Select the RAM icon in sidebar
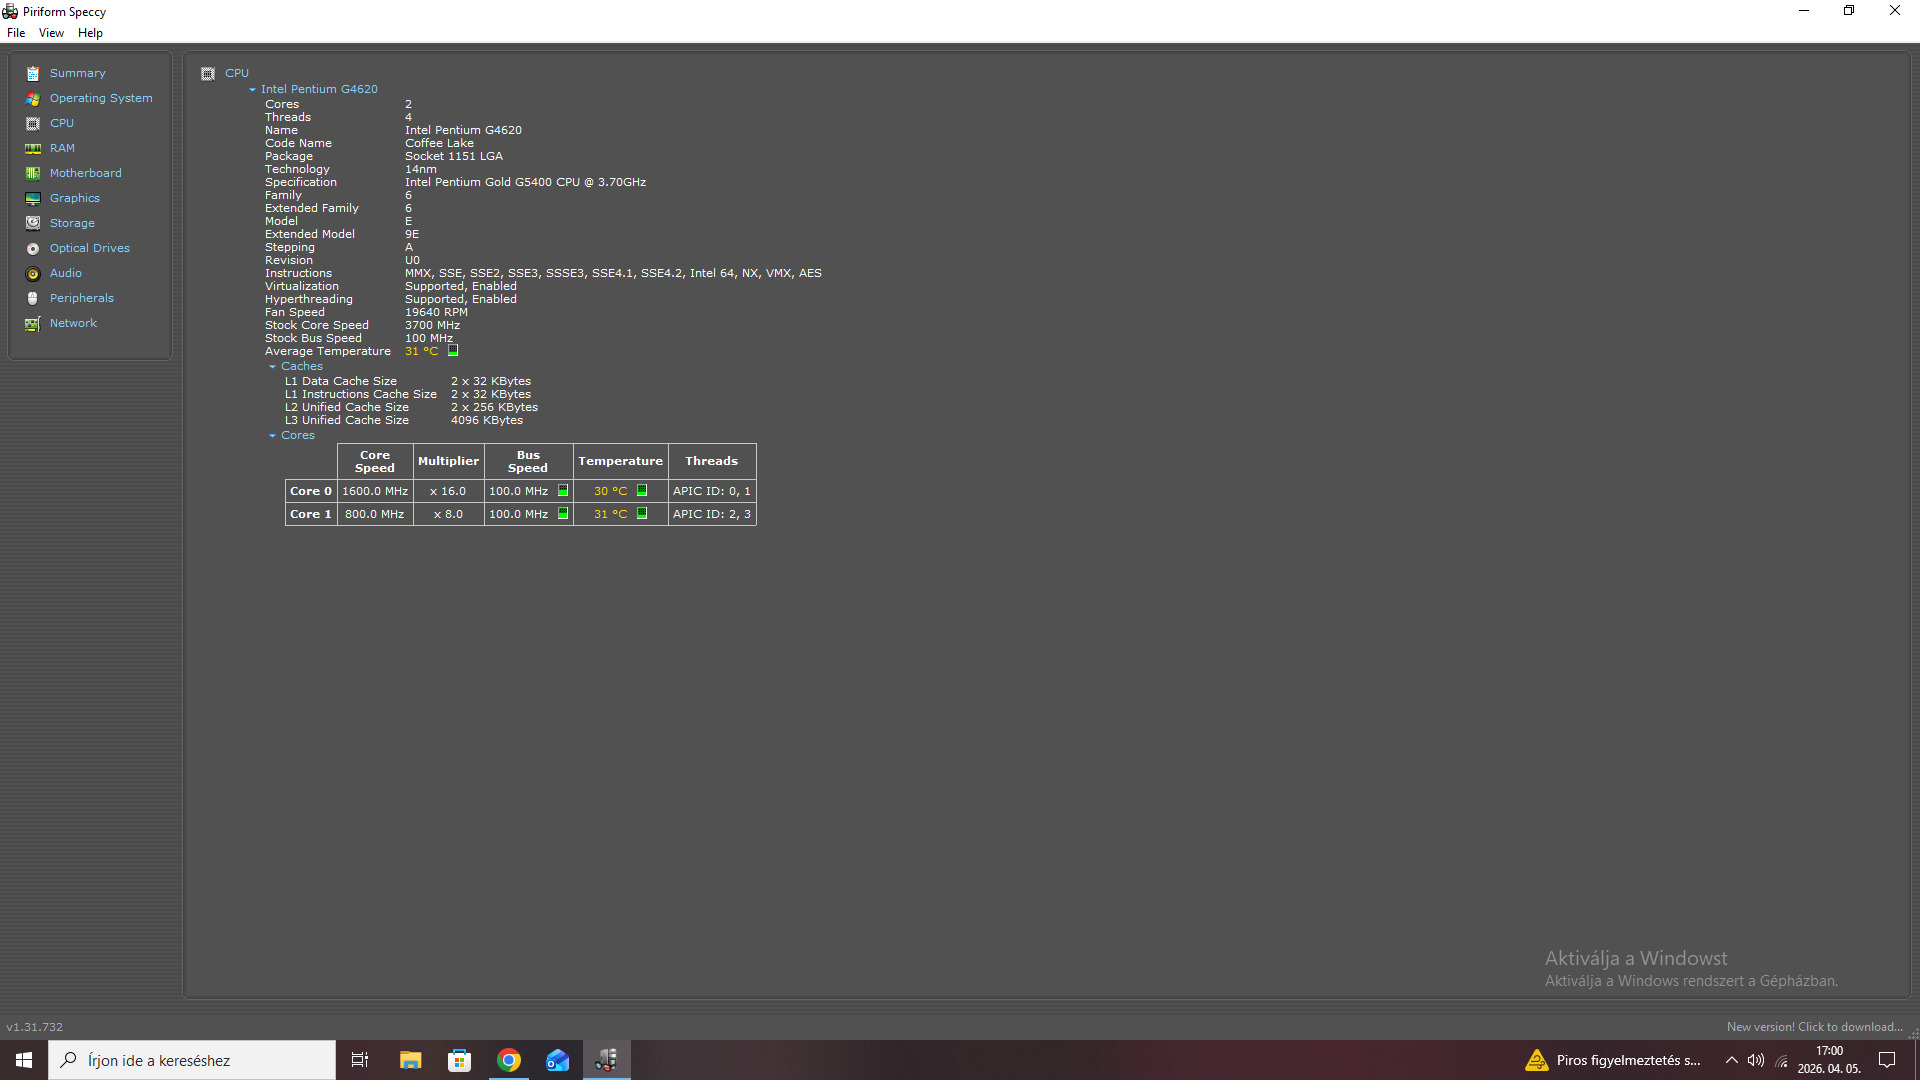 tap(33, 148)
